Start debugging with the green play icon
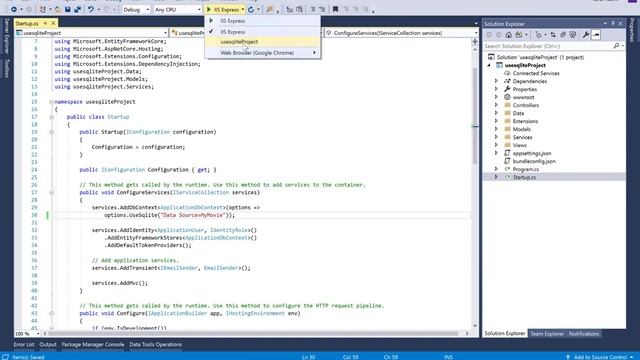 [x=209, y=9]
